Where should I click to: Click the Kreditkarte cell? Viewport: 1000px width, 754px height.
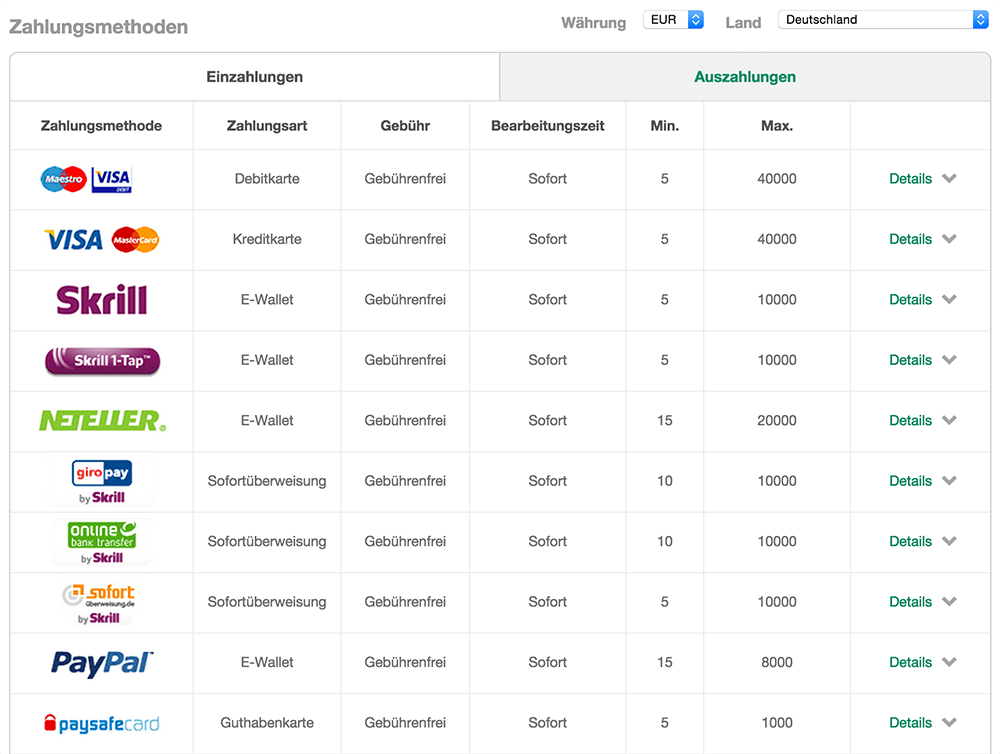pyautogui.click(x=267, y=239)
